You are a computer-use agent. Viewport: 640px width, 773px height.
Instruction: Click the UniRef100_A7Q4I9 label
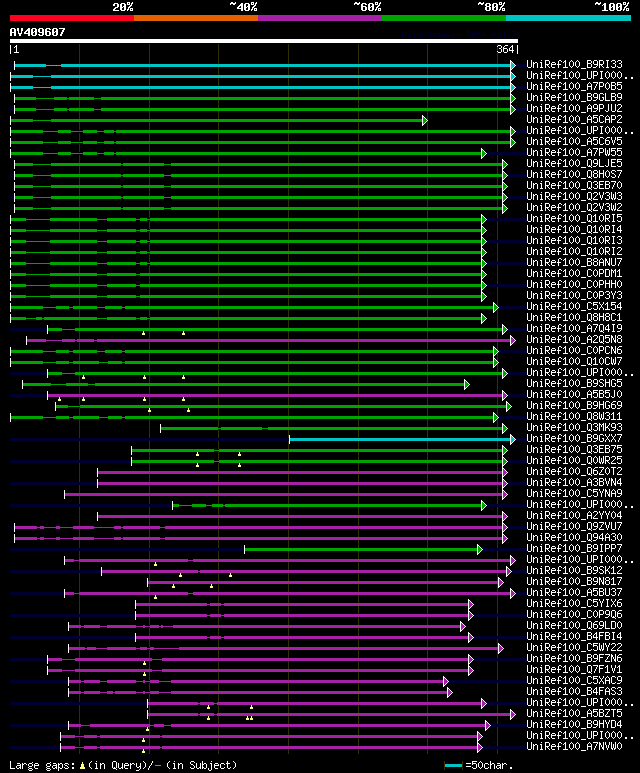coord(574,329)
